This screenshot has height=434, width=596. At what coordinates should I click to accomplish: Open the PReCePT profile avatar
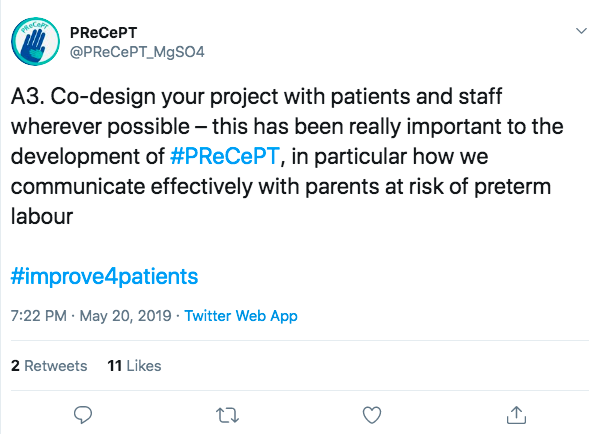(x=35, y=41)
